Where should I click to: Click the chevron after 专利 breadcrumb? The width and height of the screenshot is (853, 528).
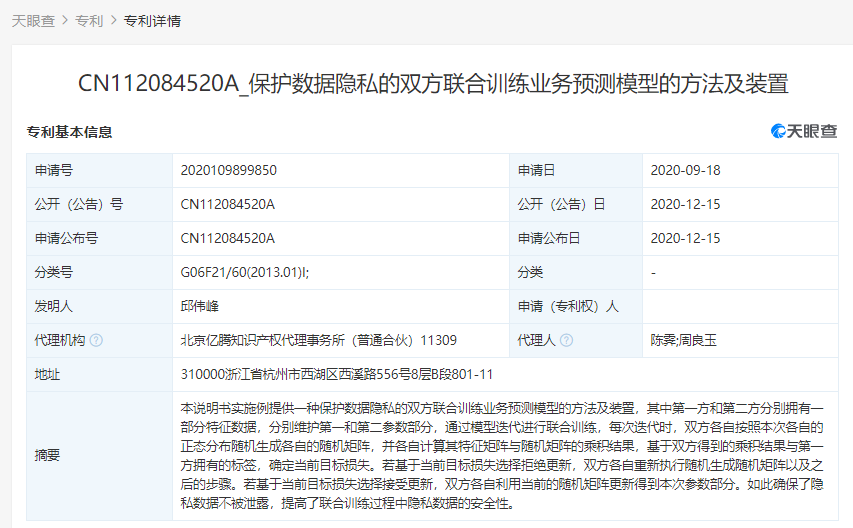coord(113,20)
